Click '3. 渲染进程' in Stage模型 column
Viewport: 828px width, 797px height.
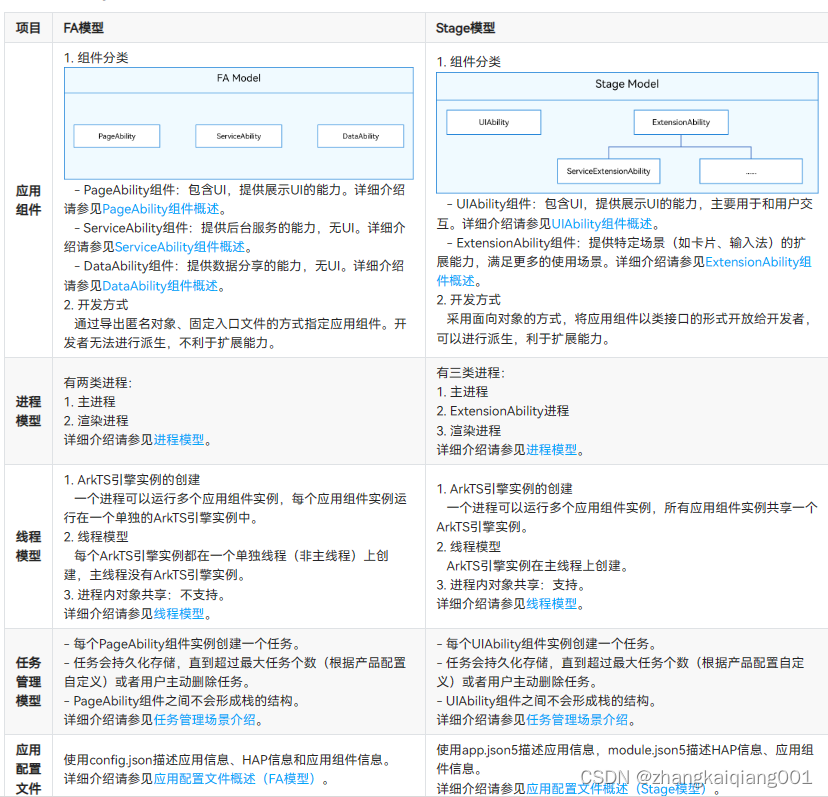468,430
